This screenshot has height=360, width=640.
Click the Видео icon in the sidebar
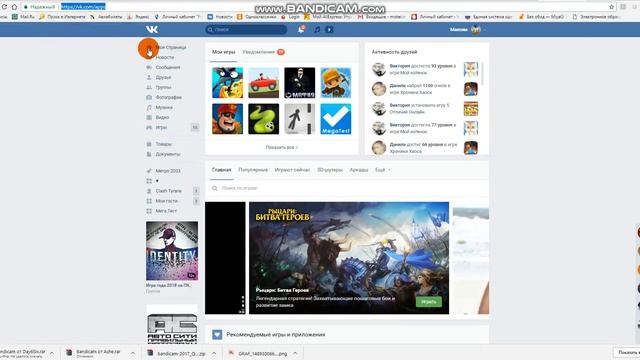(149, 117)
